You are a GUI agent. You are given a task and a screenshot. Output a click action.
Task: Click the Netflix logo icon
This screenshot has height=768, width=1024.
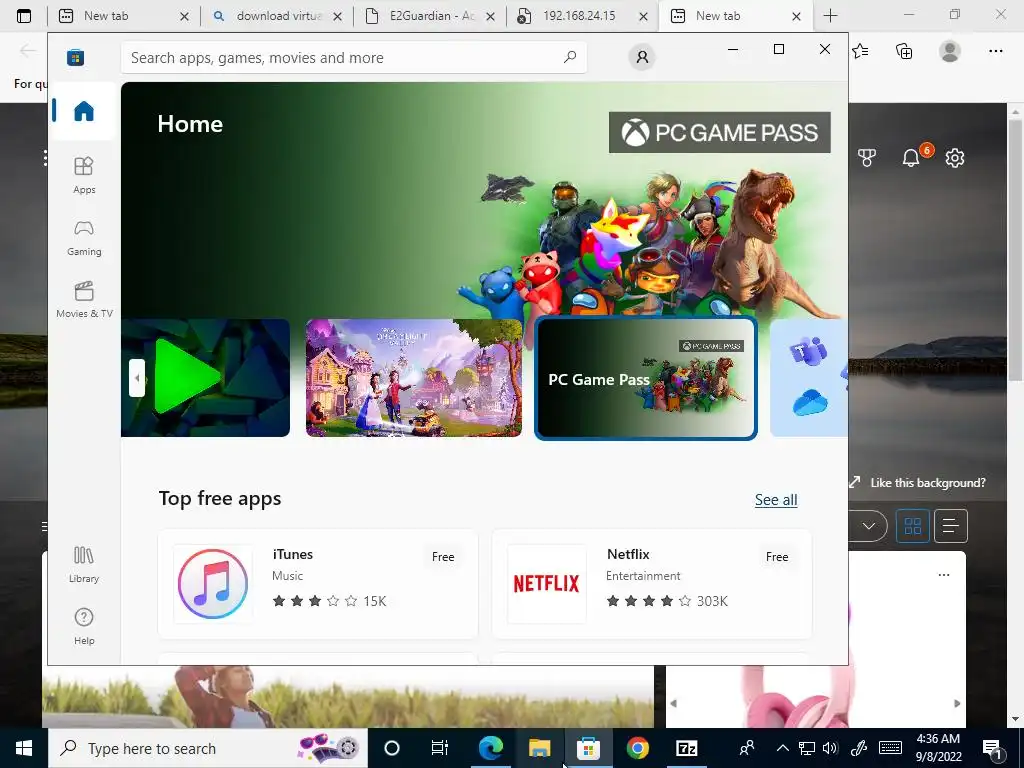tap(547, 584)
